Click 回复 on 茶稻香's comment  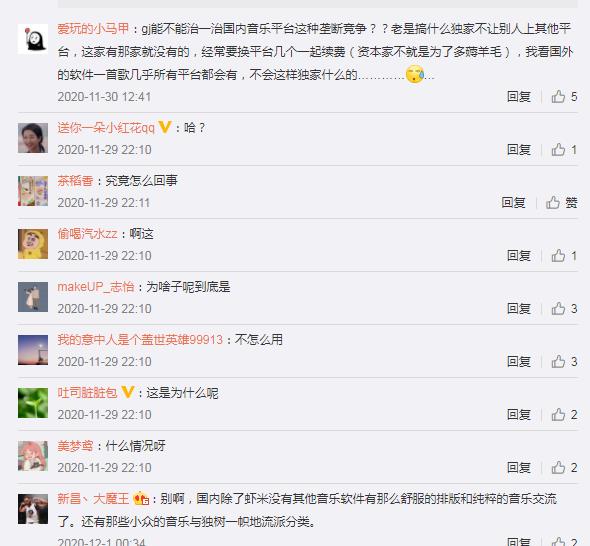click(x=513, y=203)
